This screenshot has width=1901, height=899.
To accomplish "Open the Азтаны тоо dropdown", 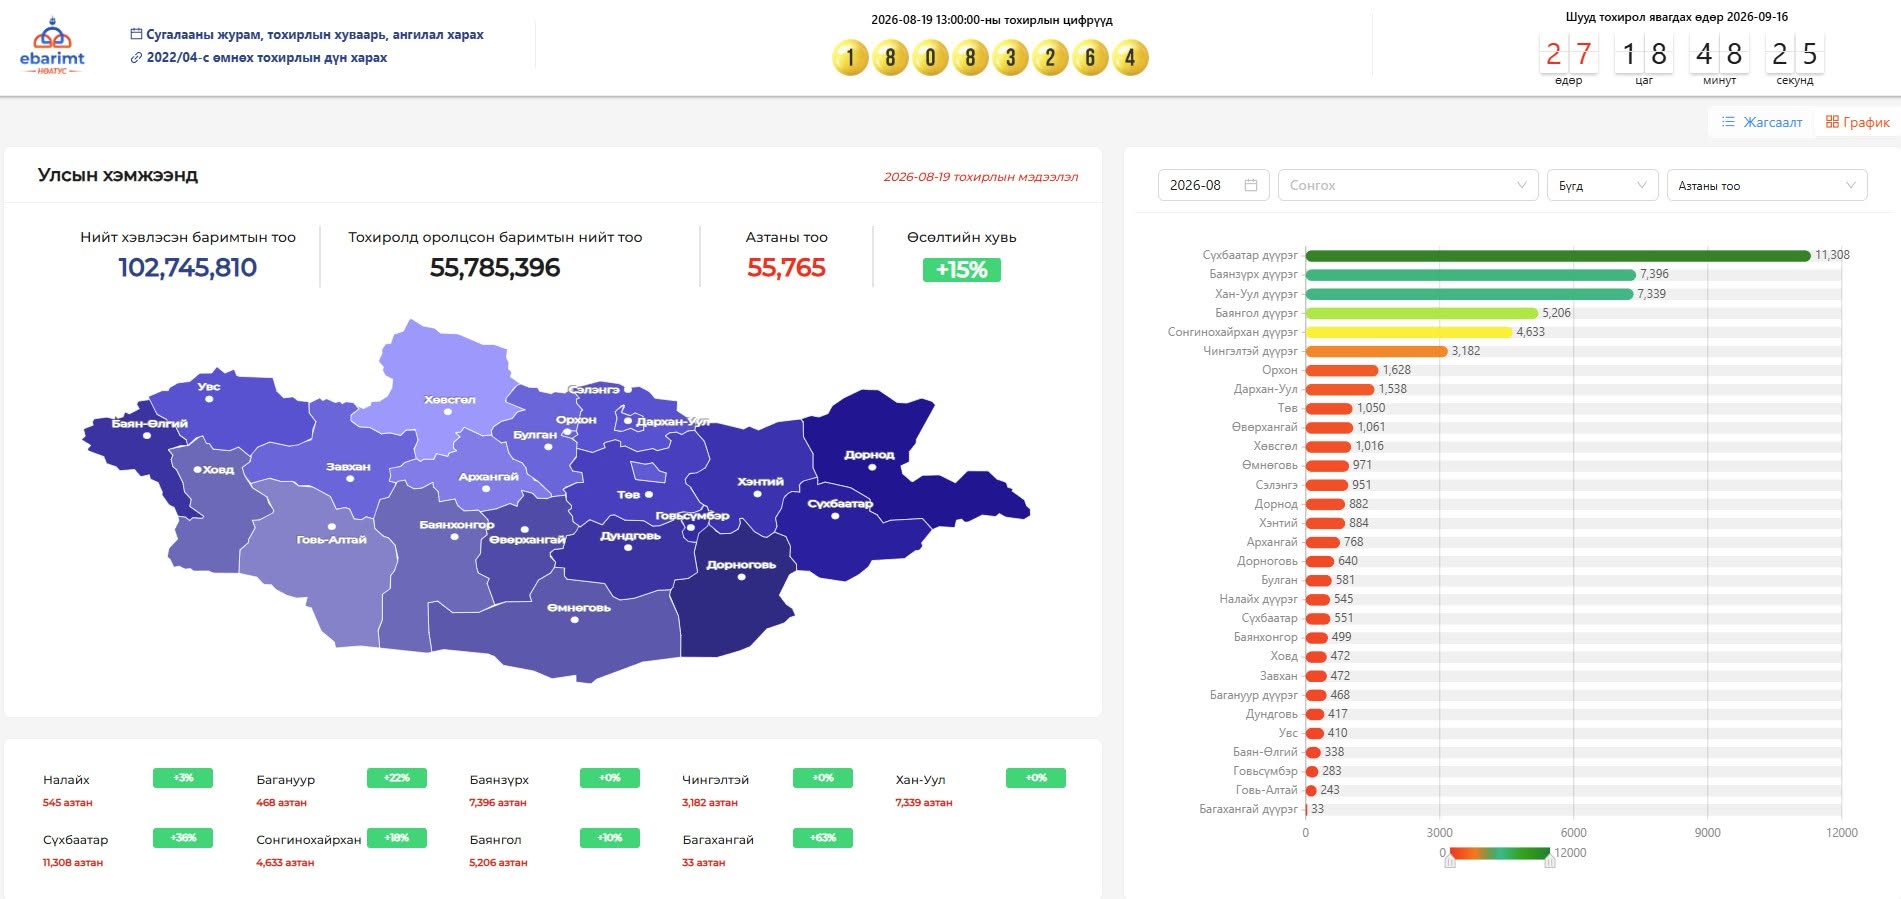I will (x=1767, y=185).
